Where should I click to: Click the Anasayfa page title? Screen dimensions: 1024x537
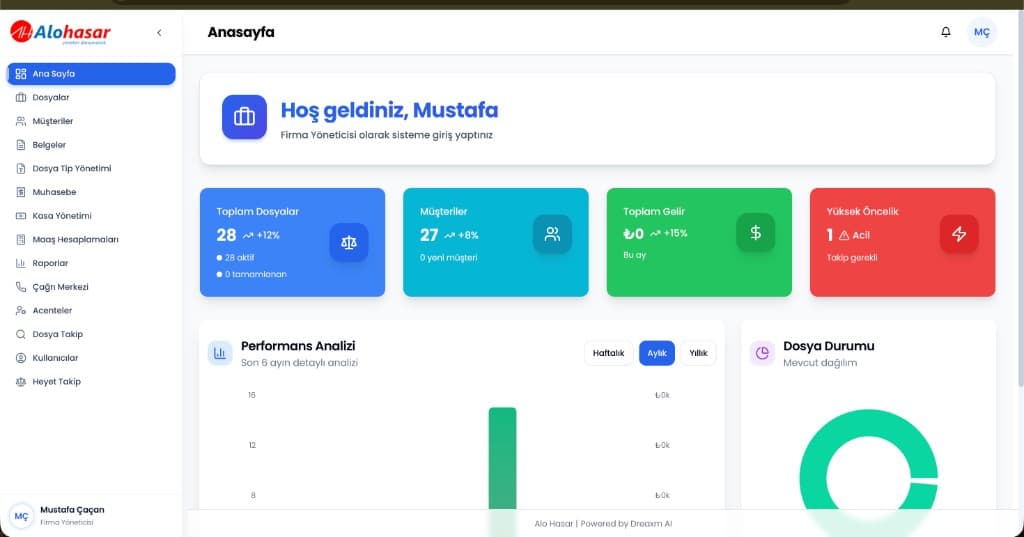pyautogui.click(x=241, y=32)
